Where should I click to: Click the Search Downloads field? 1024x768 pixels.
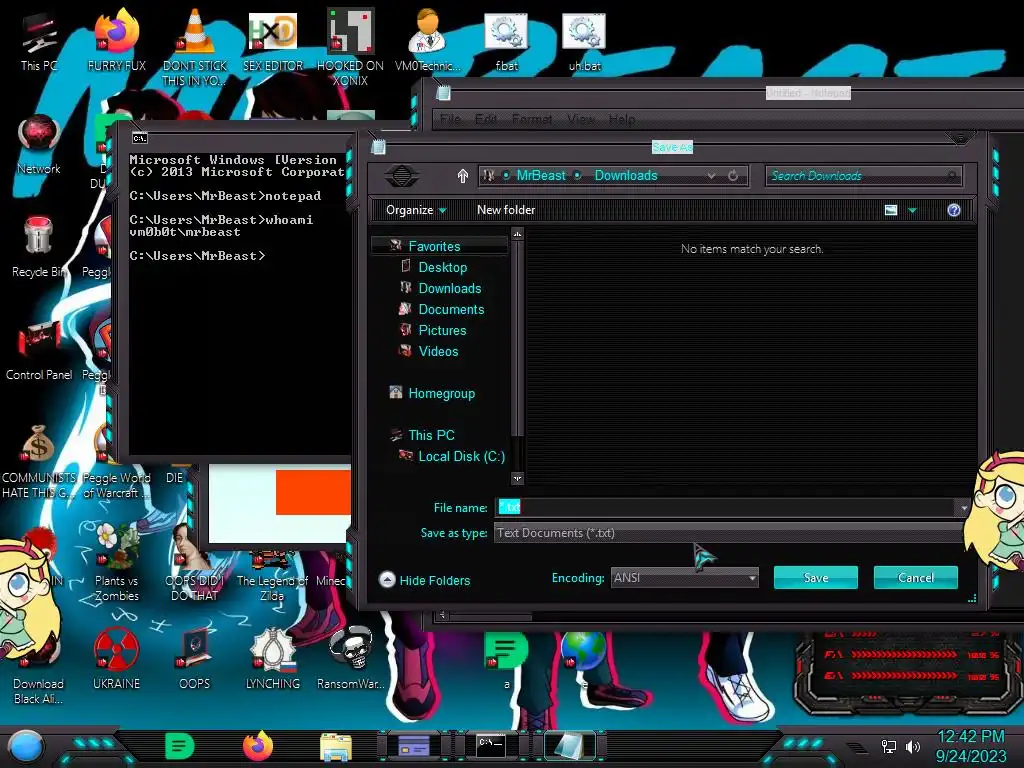[863, 176]
